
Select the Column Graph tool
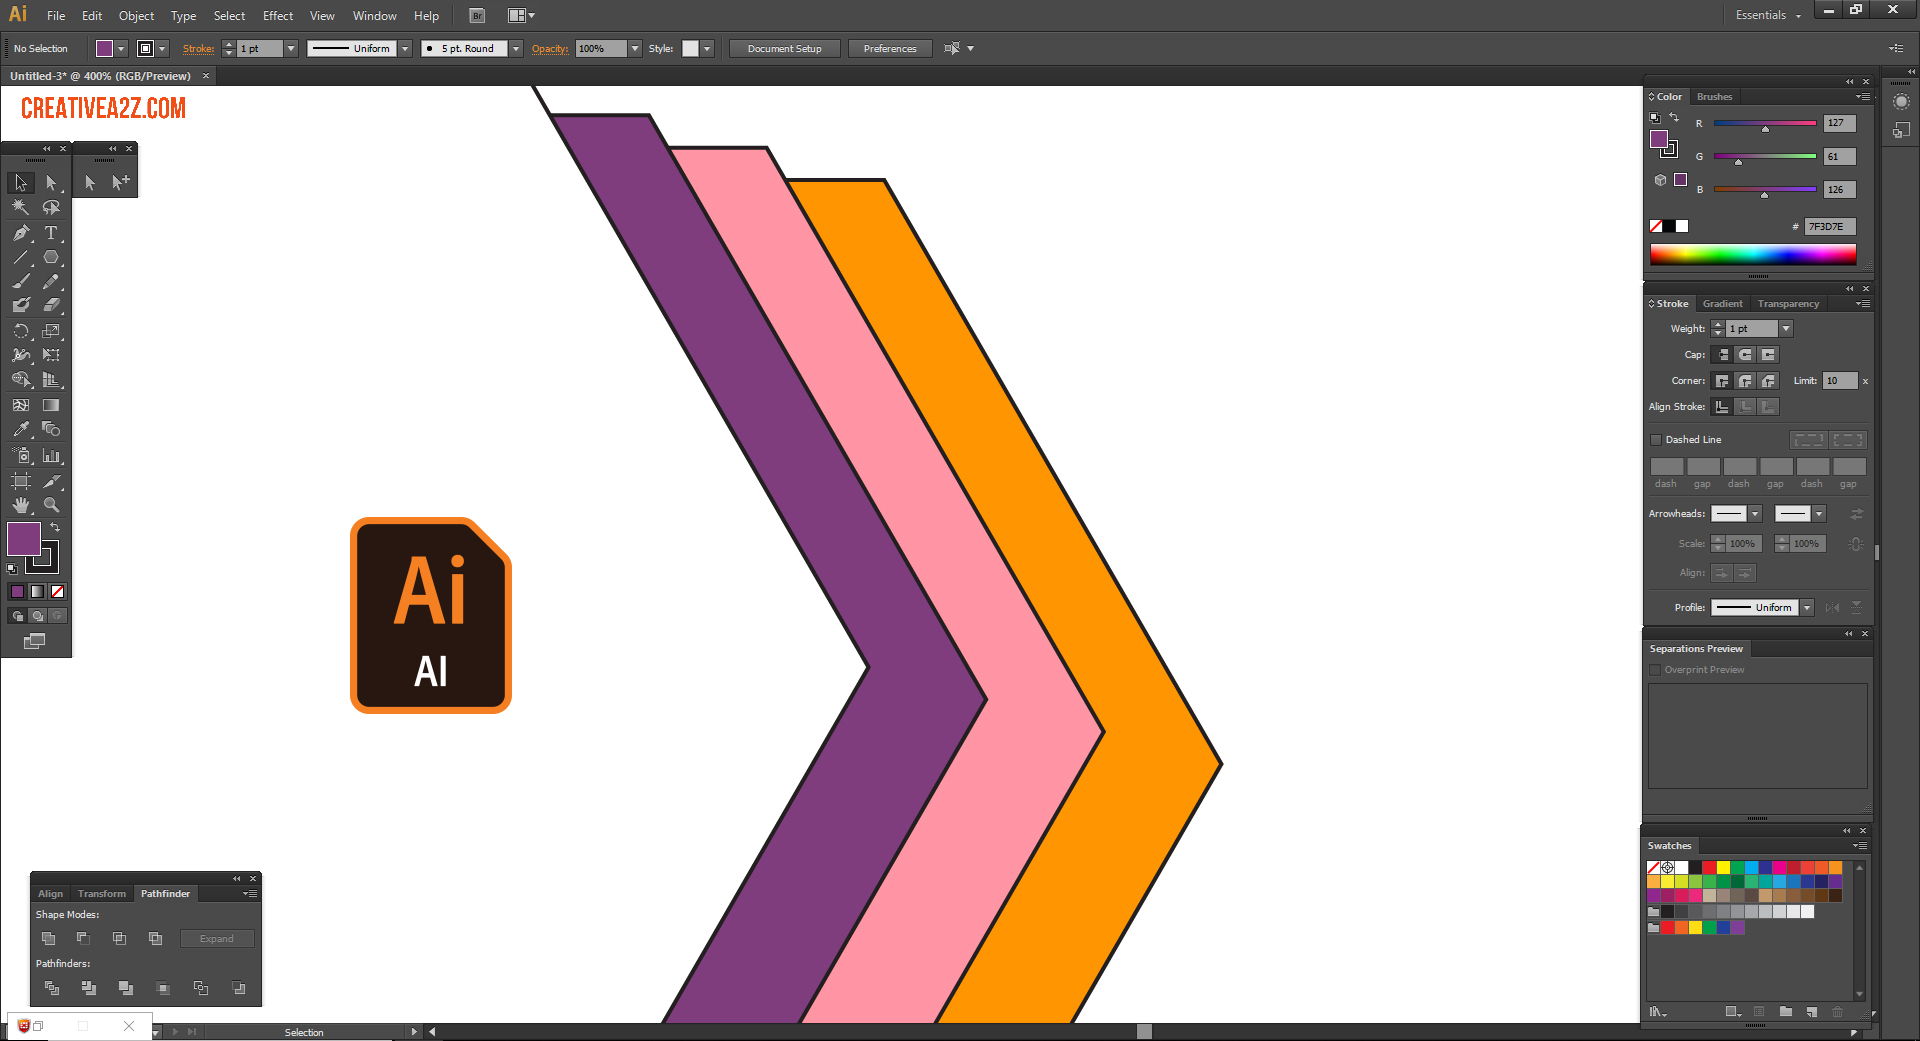(51, 455)
